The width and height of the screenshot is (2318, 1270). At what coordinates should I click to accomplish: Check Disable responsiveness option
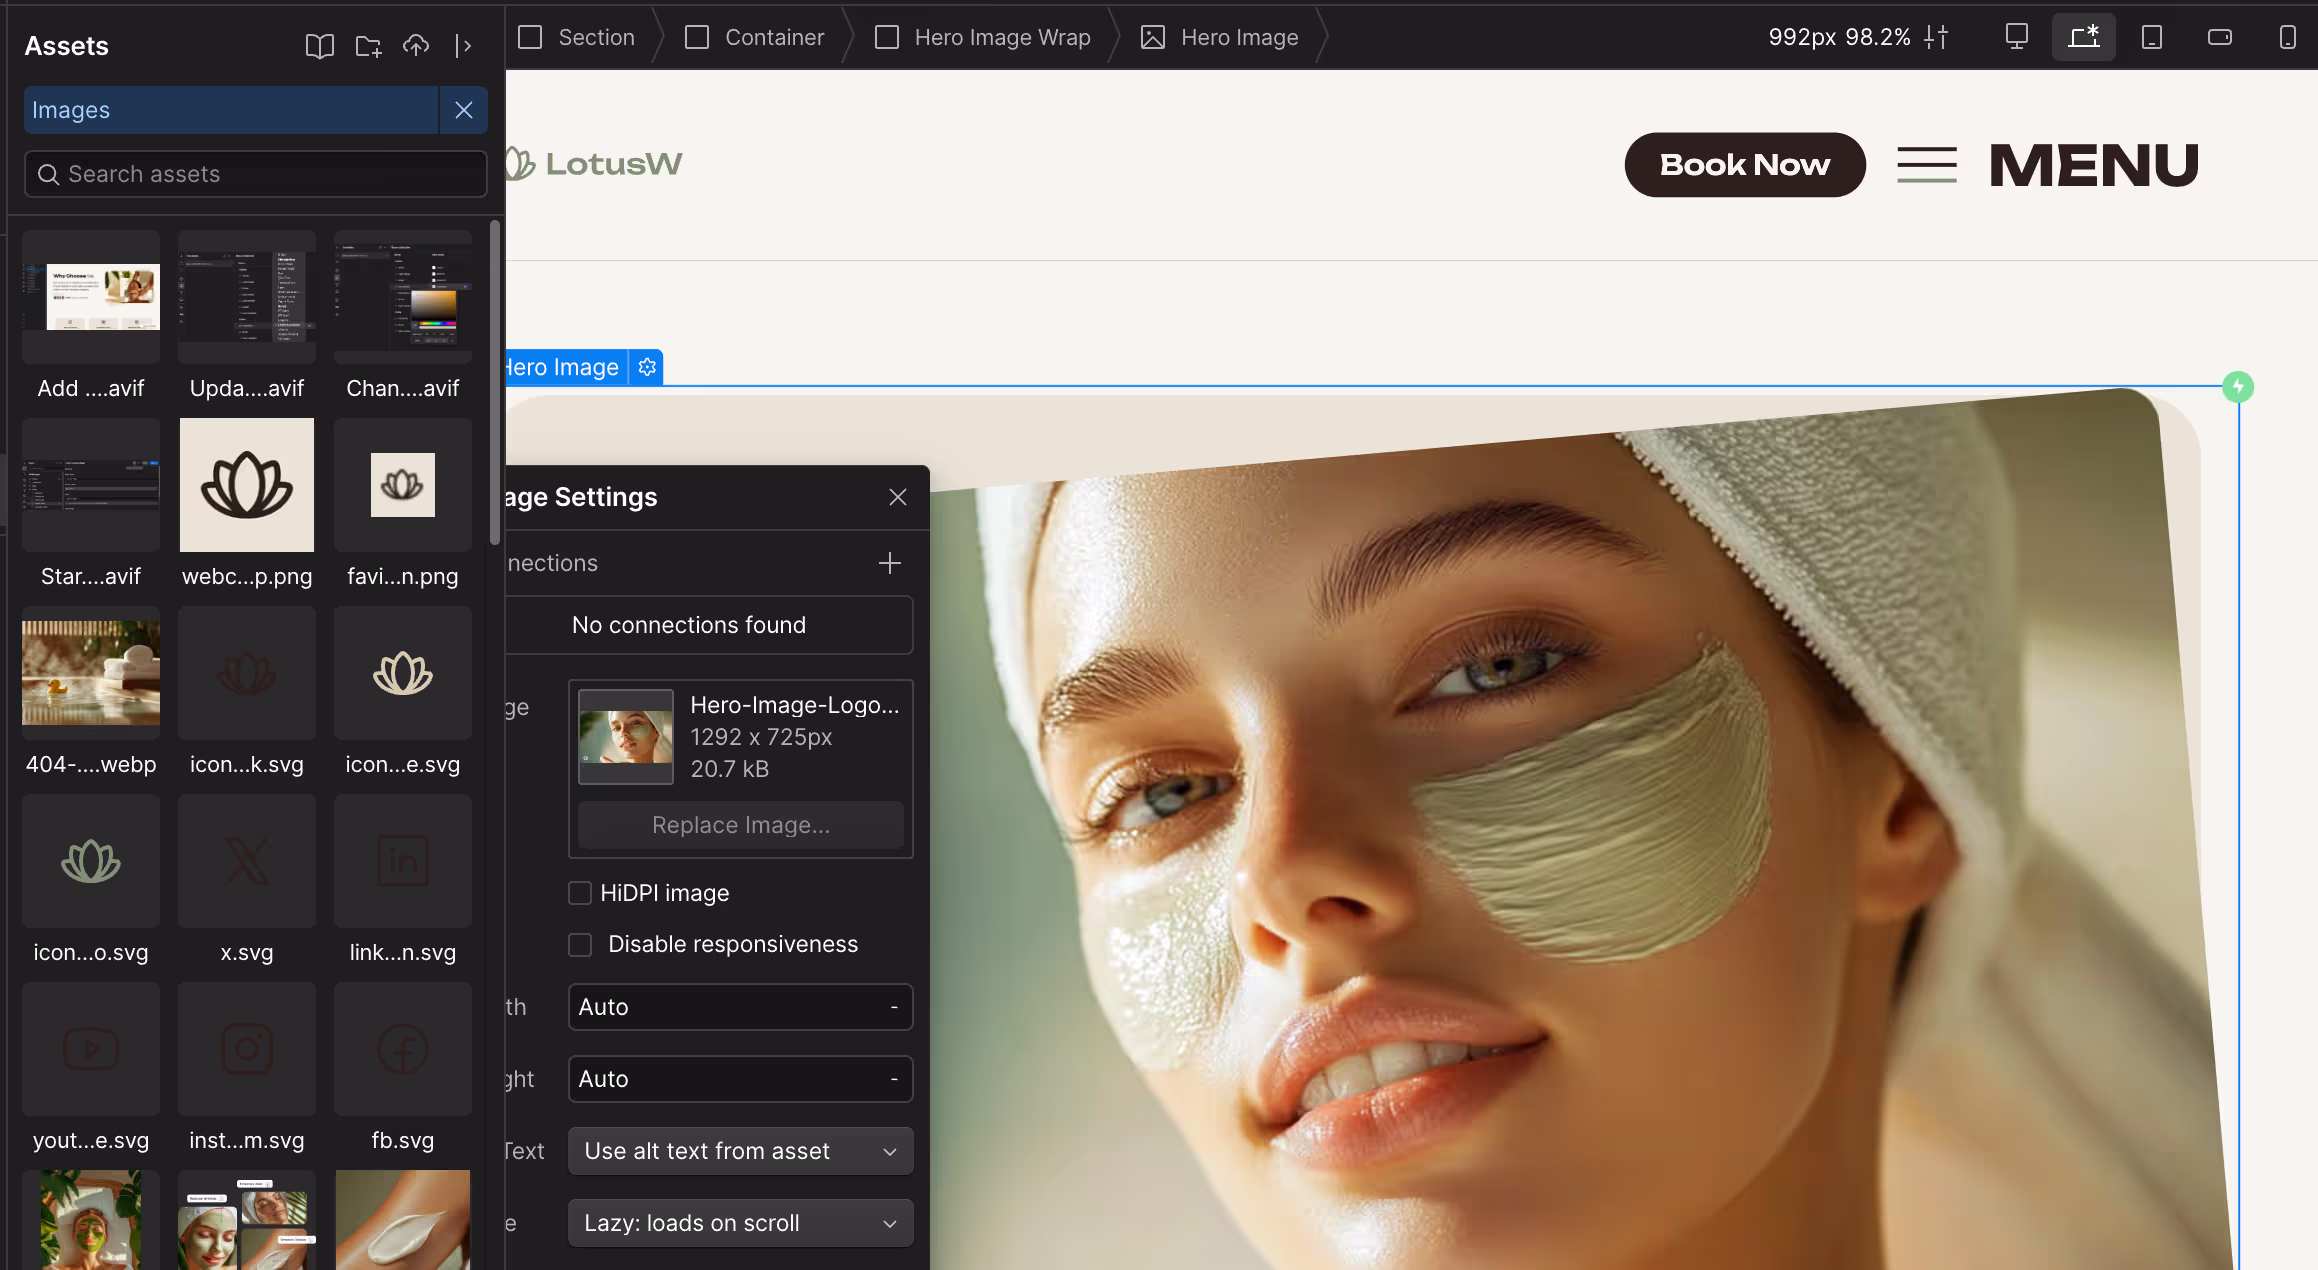580,945
